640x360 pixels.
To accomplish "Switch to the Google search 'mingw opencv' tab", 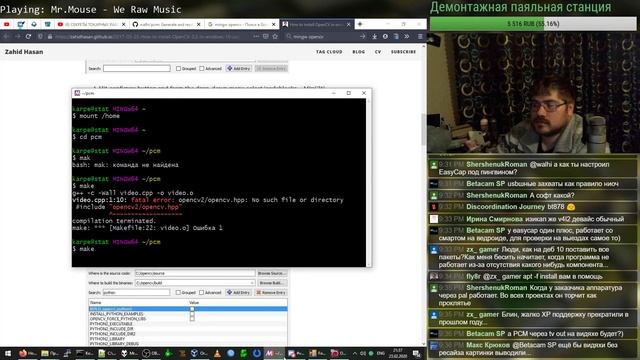I will pyautogui.click(x=241, y=24).
